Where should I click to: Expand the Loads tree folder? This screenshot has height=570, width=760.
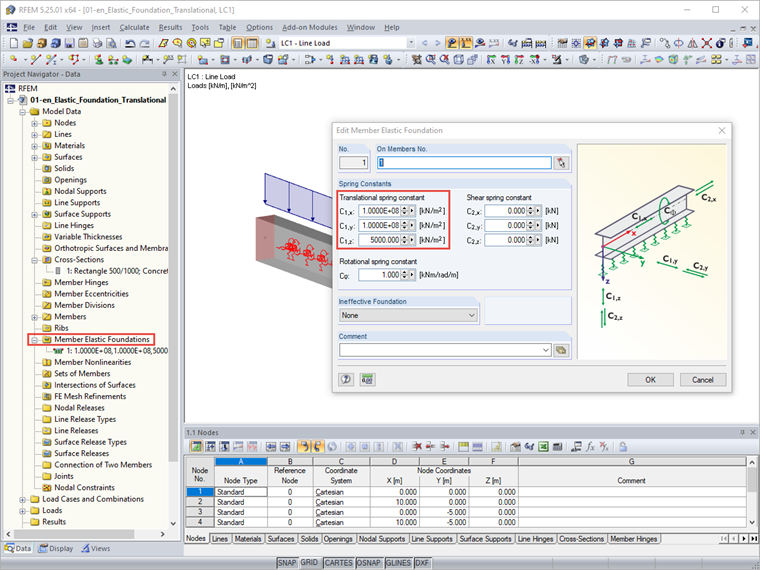[22, 510]
